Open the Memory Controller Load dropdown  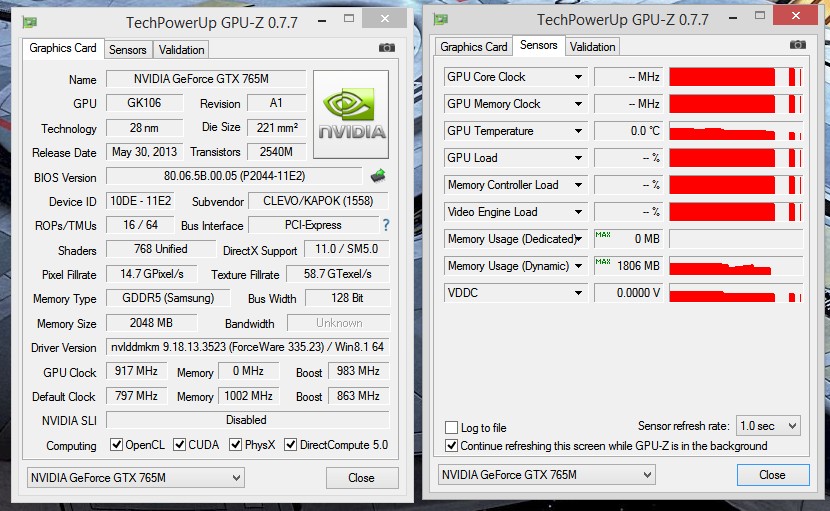pyautogui.click(x=579, y=185)
